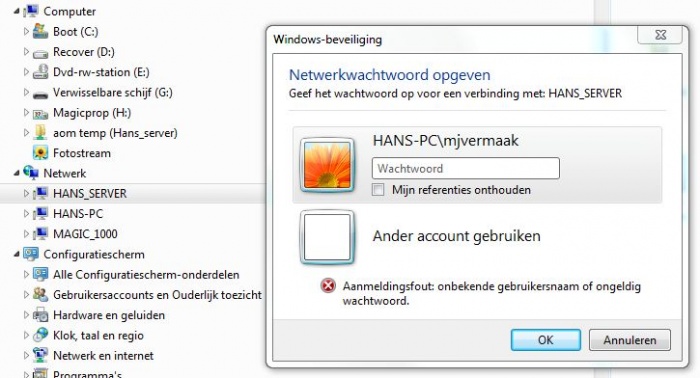Click the Wachtwoord password field
This screenshot has height=378, width=700.
466,168
